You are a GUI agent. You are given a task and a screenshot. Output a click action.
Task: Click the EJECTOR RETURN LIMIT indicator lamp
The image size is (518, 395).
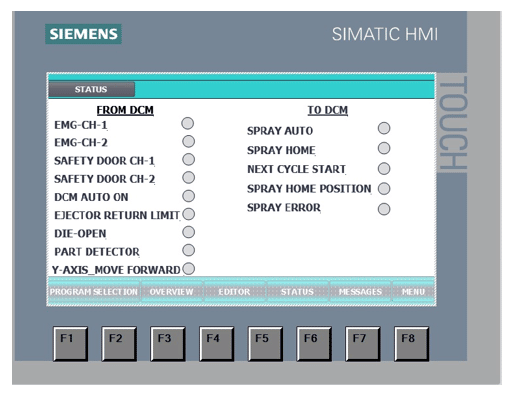pos(189,214)
